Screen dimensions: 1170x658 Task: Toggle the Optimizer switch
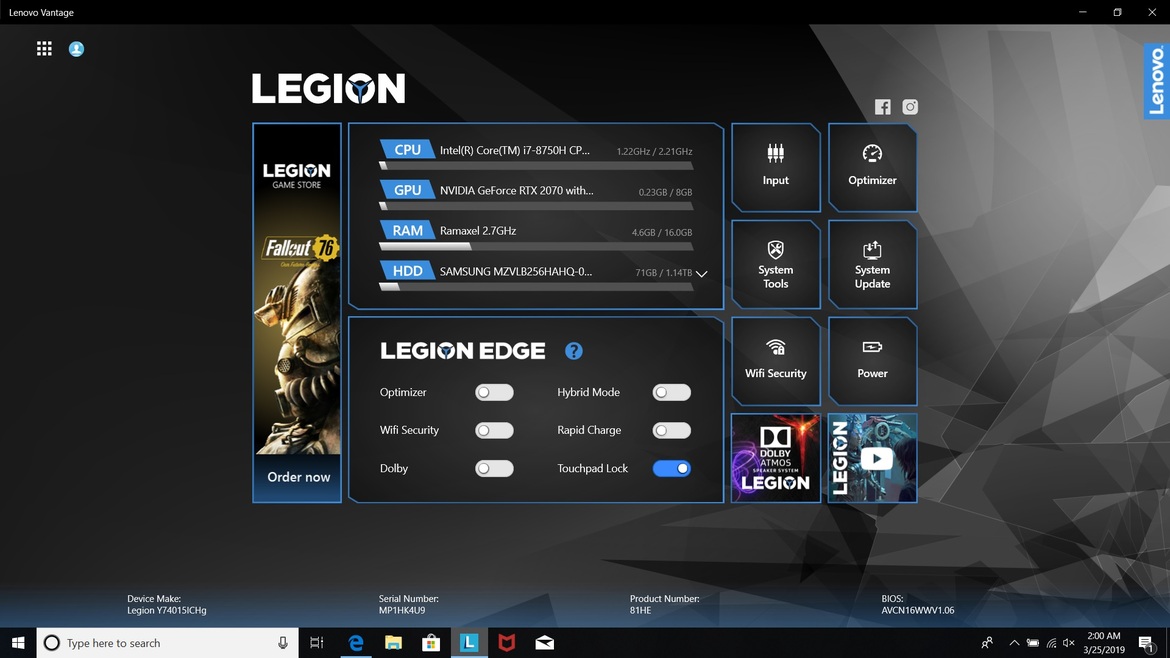point(494,392)
